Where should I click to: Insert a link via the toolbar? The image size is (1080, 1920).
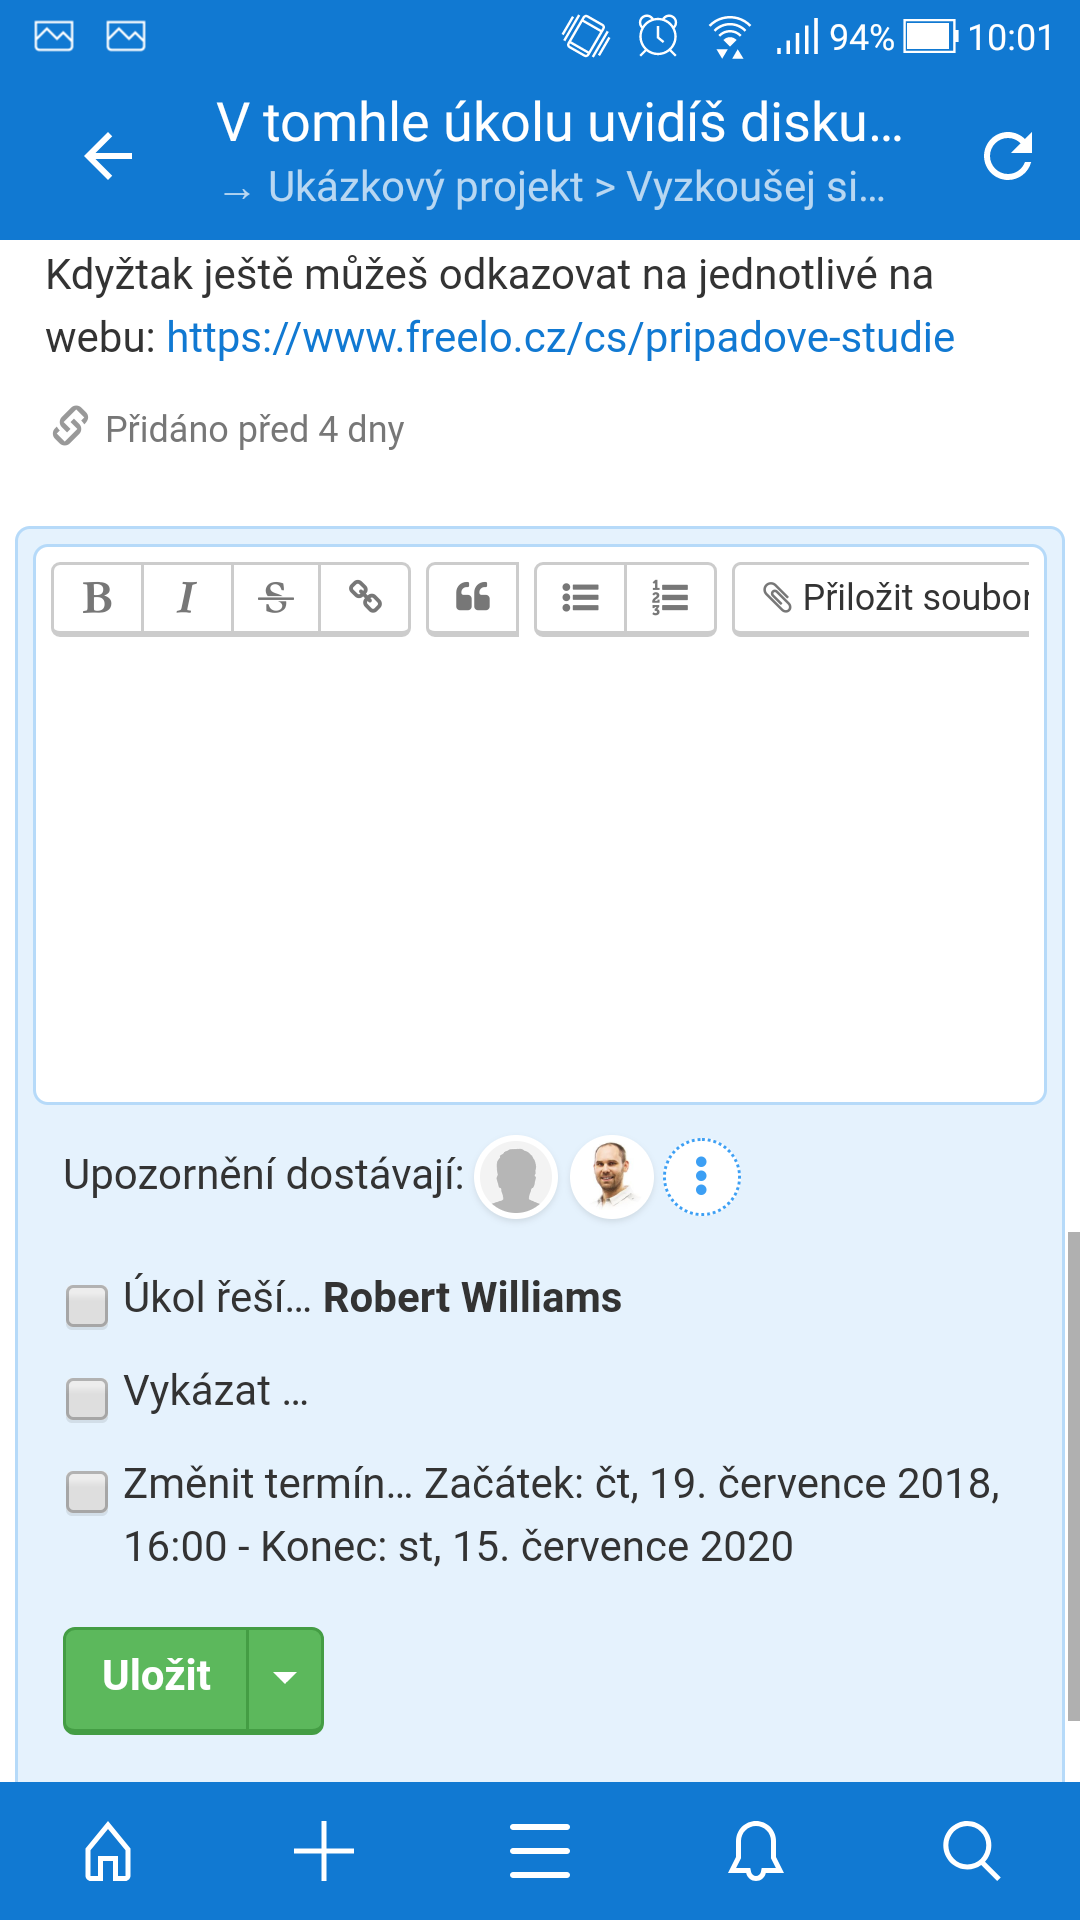[365, 598]
